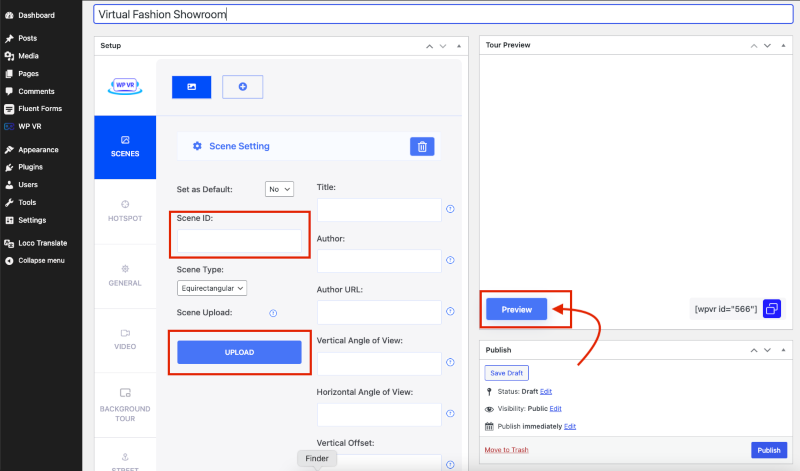
Task: Add a new scene with plus icon
Action: [x=242, y=87]
